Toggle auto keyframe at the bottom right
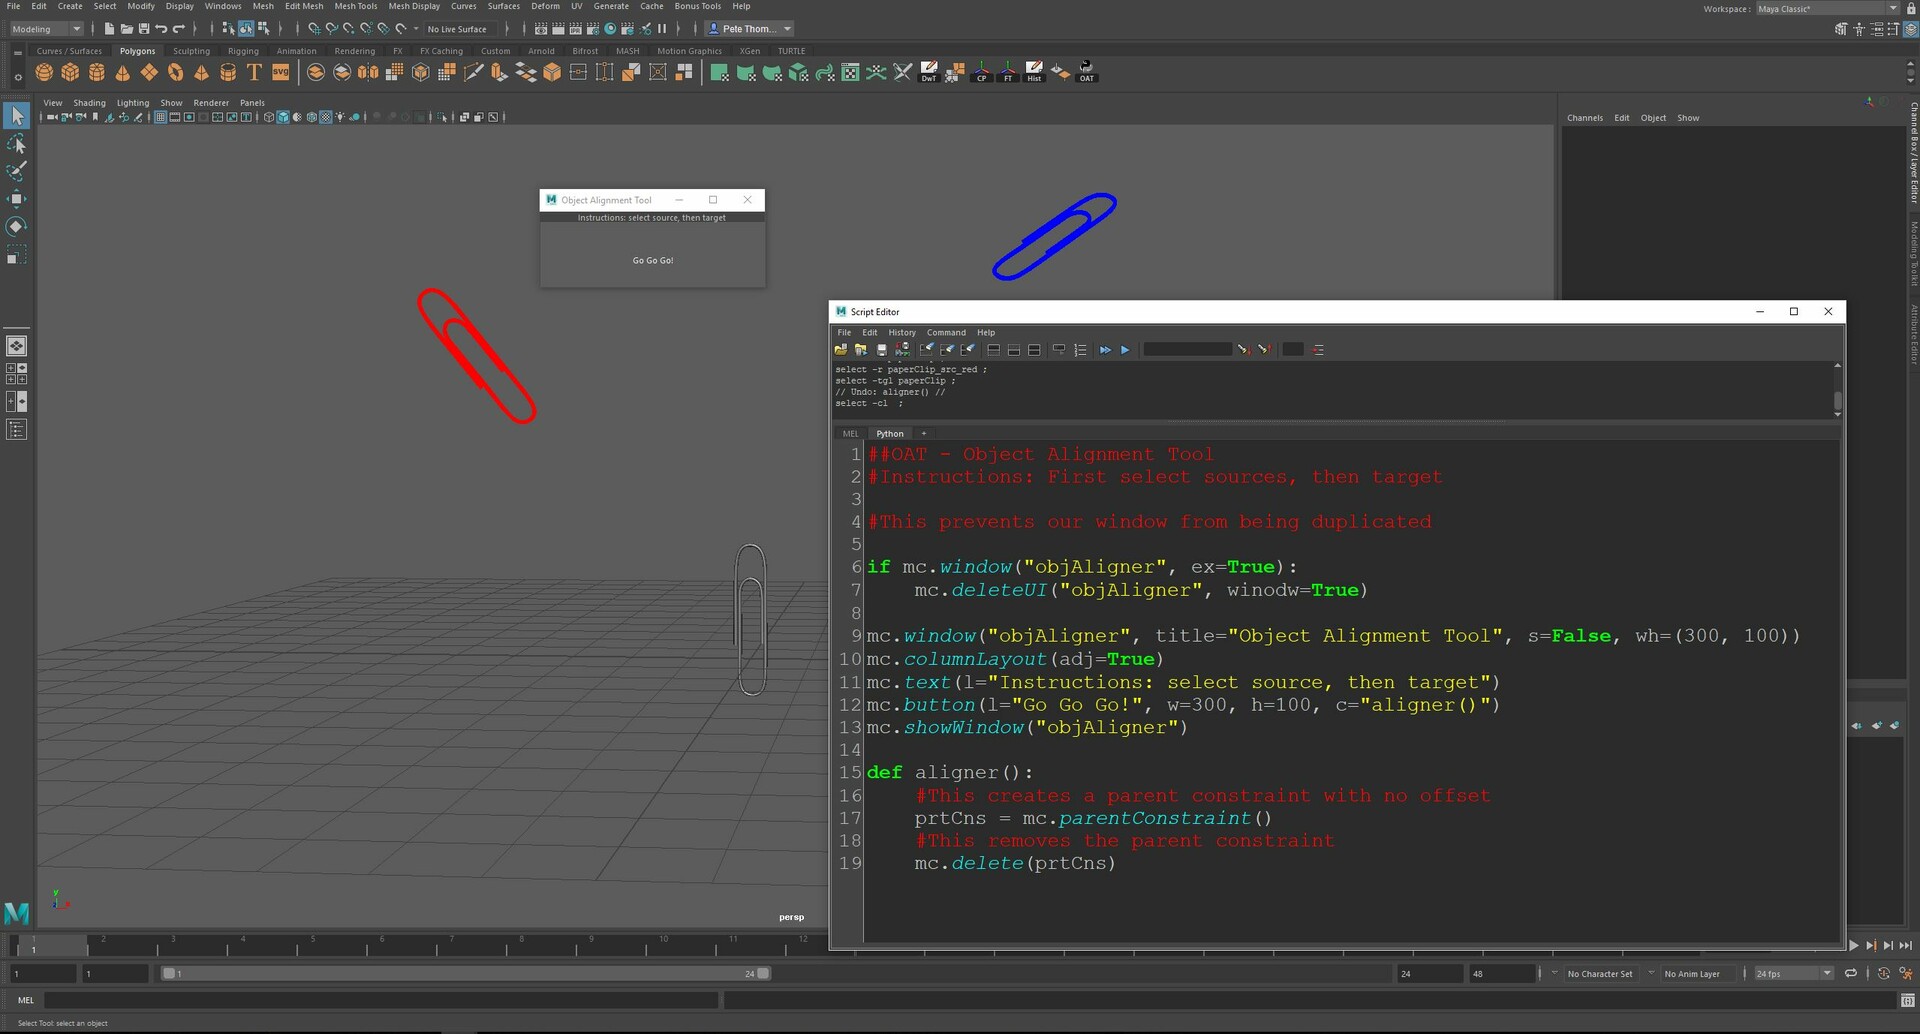 [1884, 972]
